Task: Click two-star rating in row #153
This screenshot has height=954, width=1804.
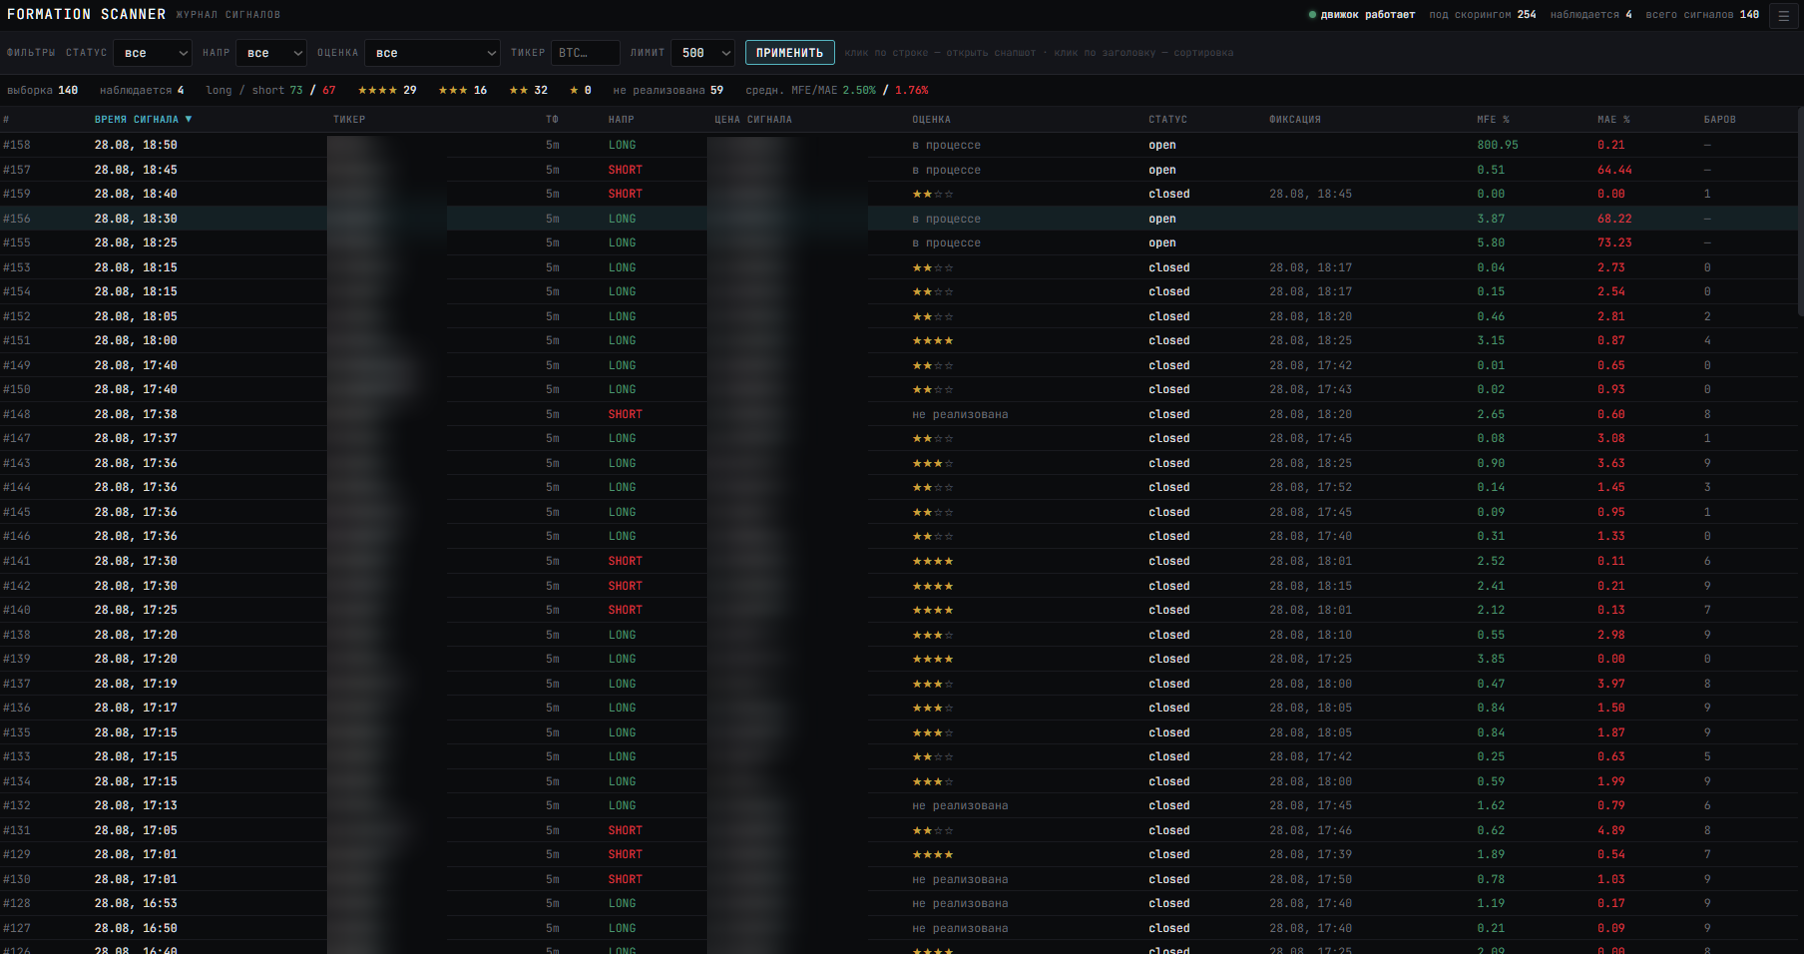Action: 932,268
